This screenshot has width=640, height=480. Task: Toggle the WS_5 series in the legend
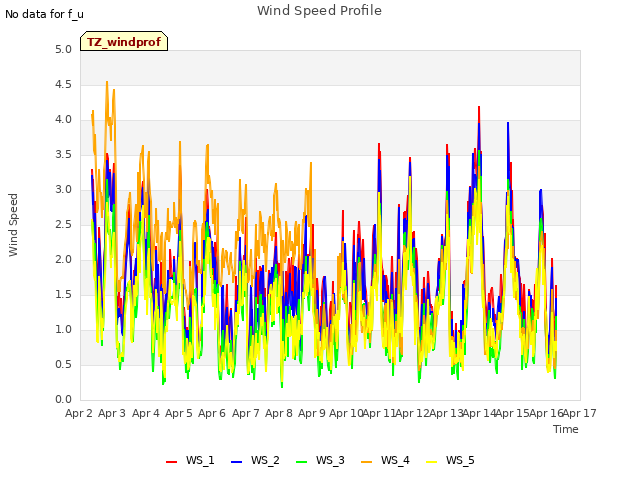pos(450,460)
